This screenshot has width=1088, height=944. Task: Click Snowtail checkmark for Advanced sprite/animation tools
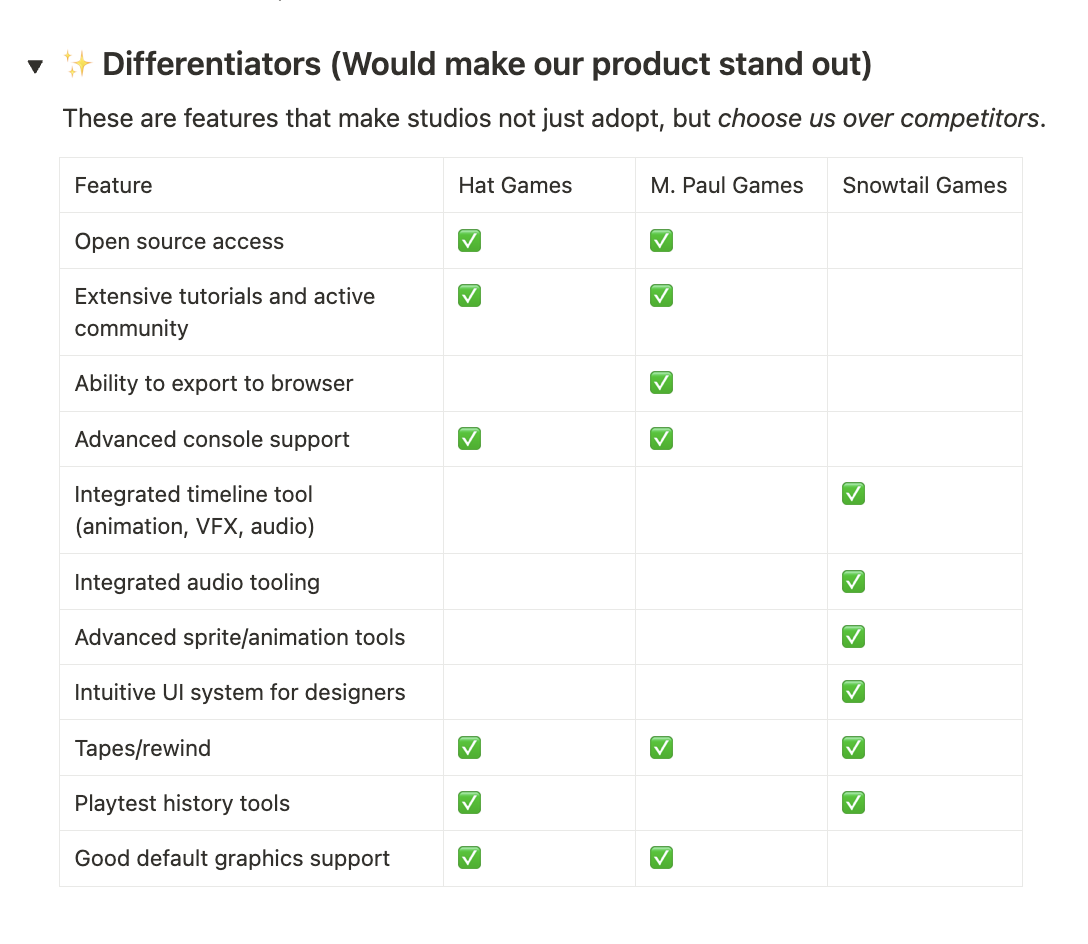click(x=853, y=637)
